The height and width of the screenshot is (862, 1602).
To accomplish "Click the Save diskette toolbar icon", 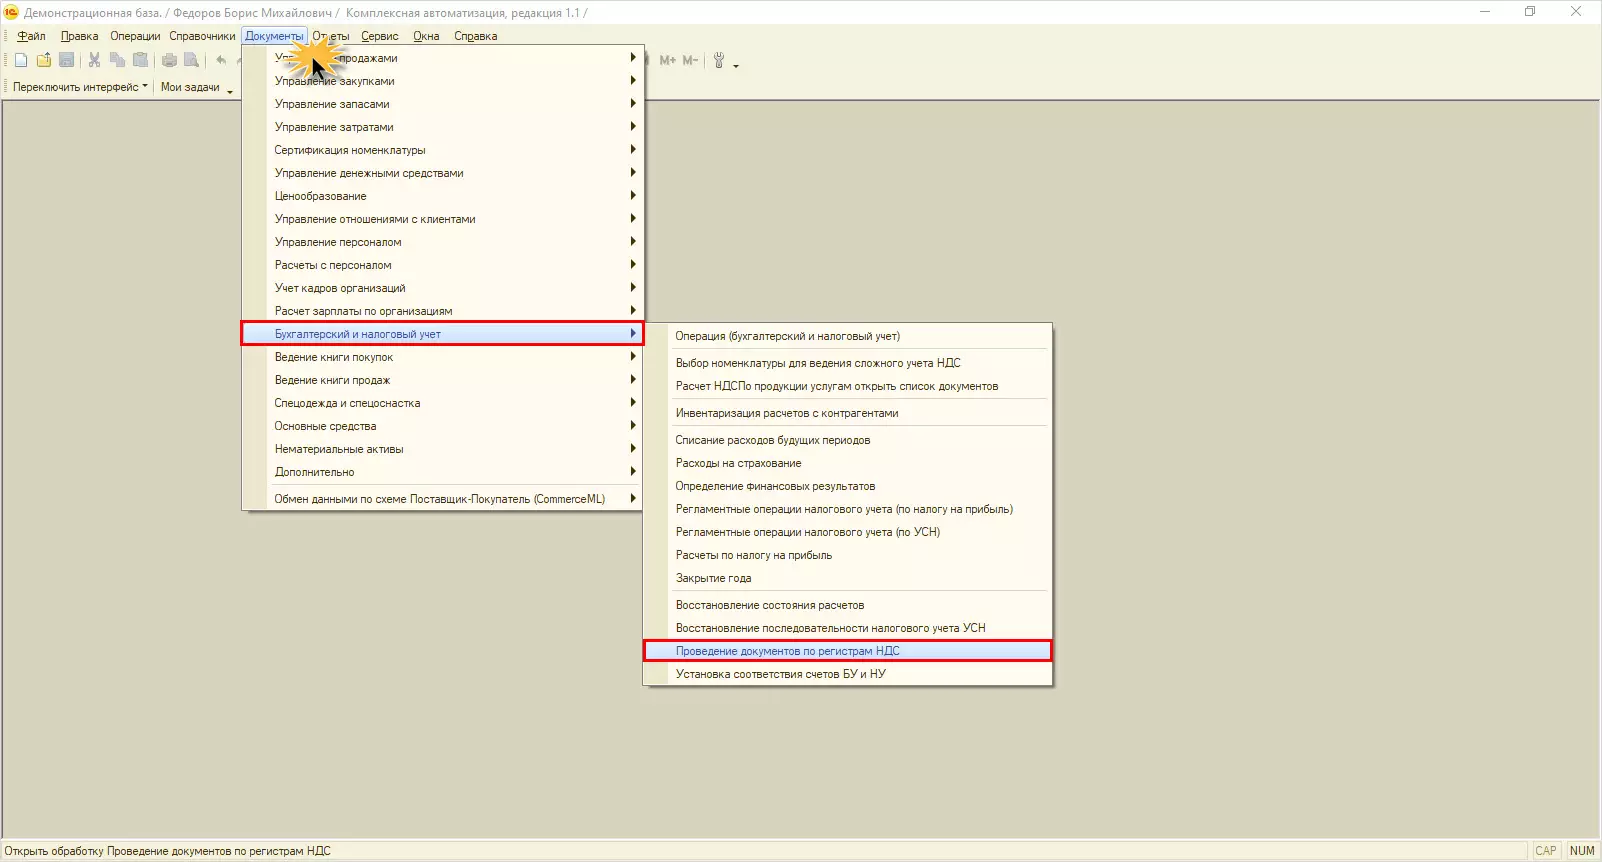I will [x=67, y=60].
